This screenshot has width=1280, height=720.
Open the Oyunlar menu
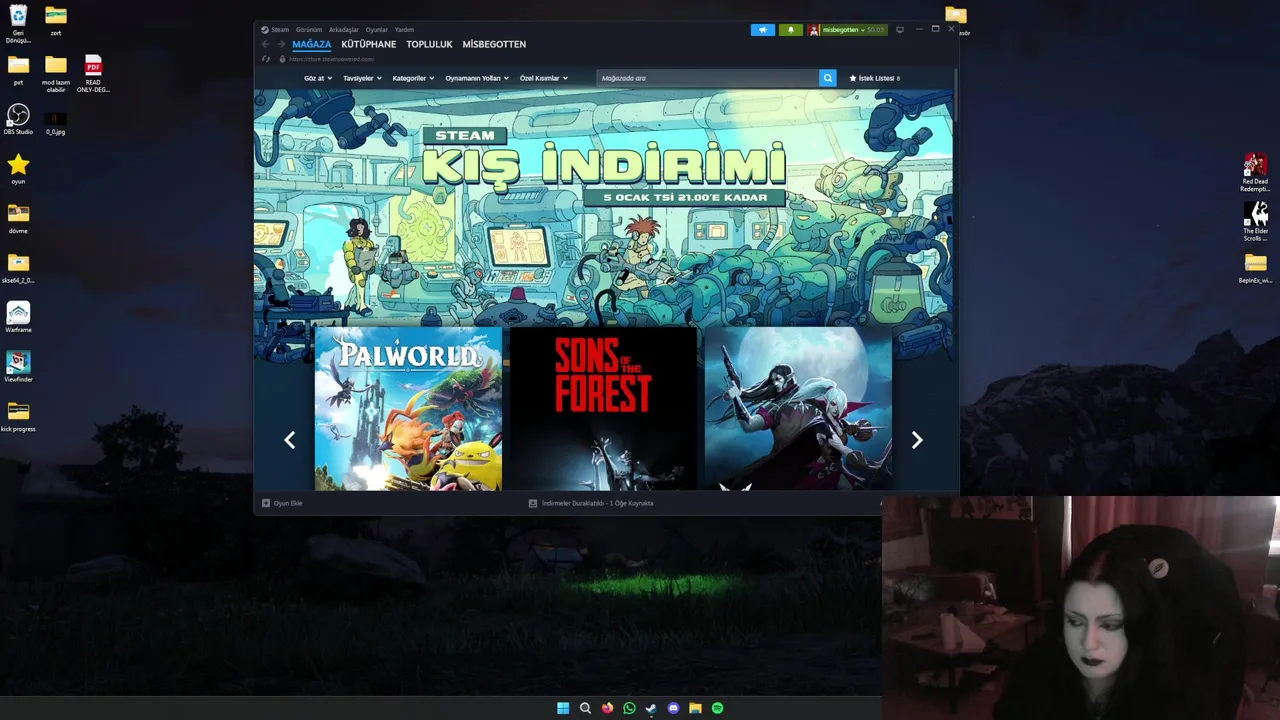coord(376,30)
